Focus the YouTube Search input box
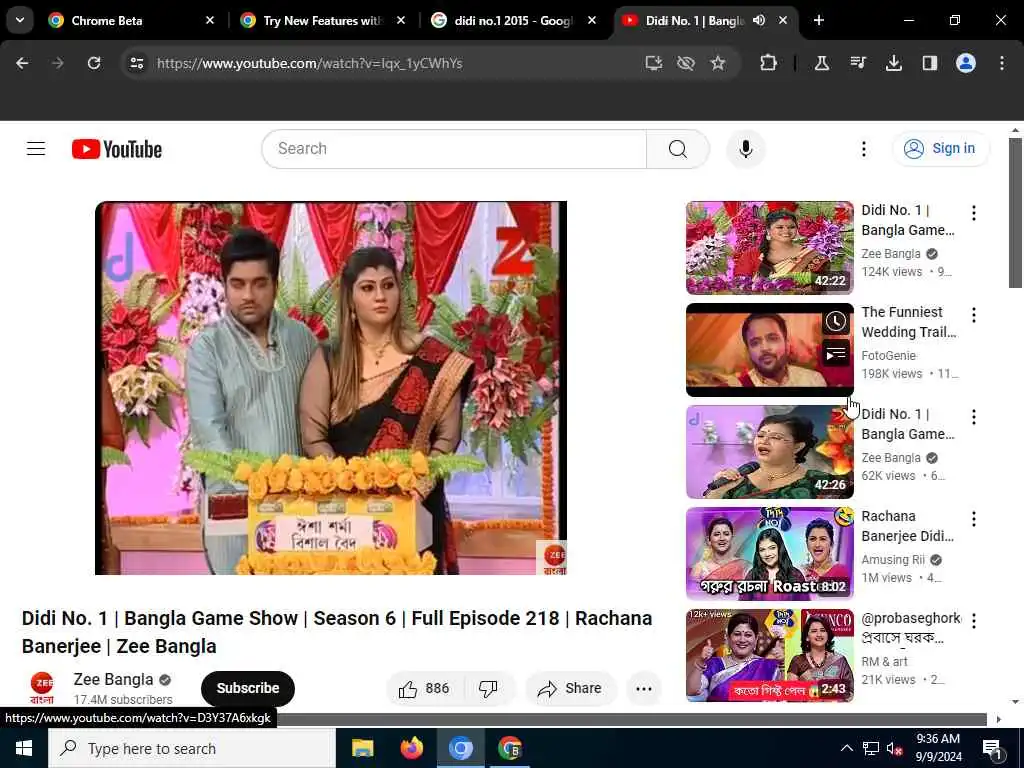Image resolution: width=1024 pixels, height=768 pixels. coord(454,149)
